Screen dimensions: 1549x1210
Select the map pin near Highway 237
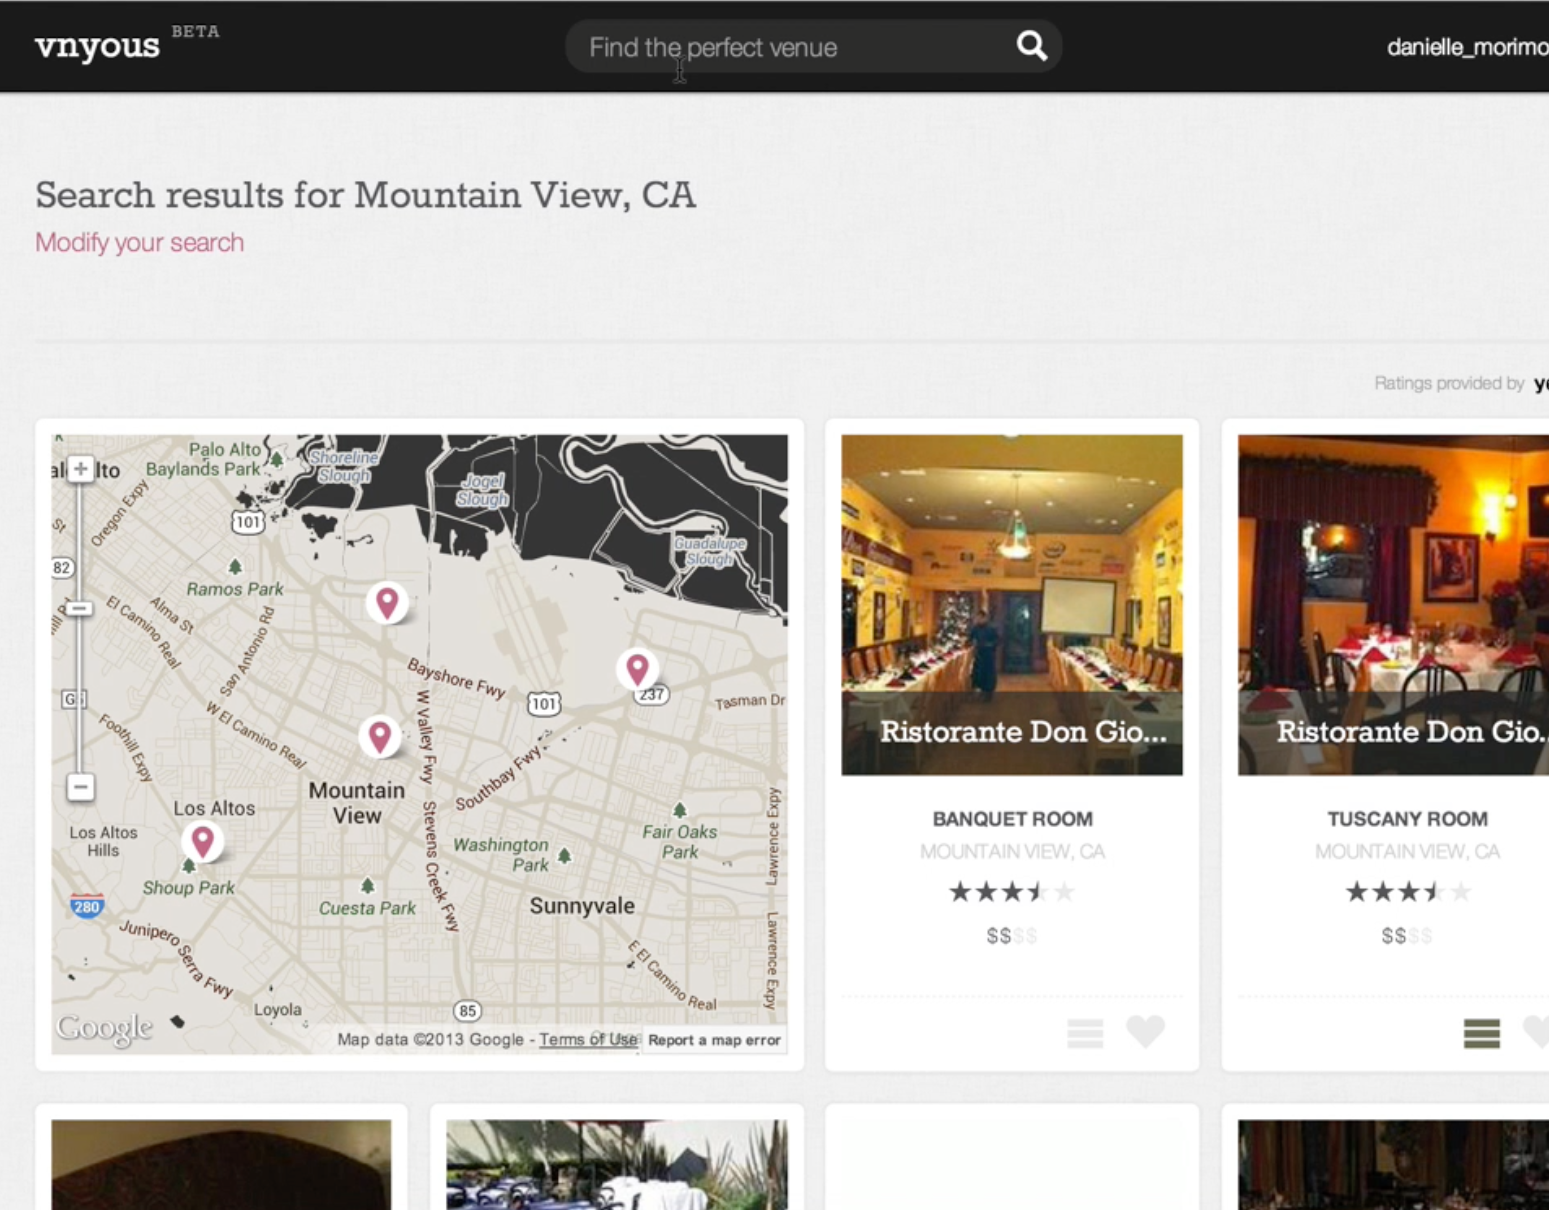click(x=637, y=668)
